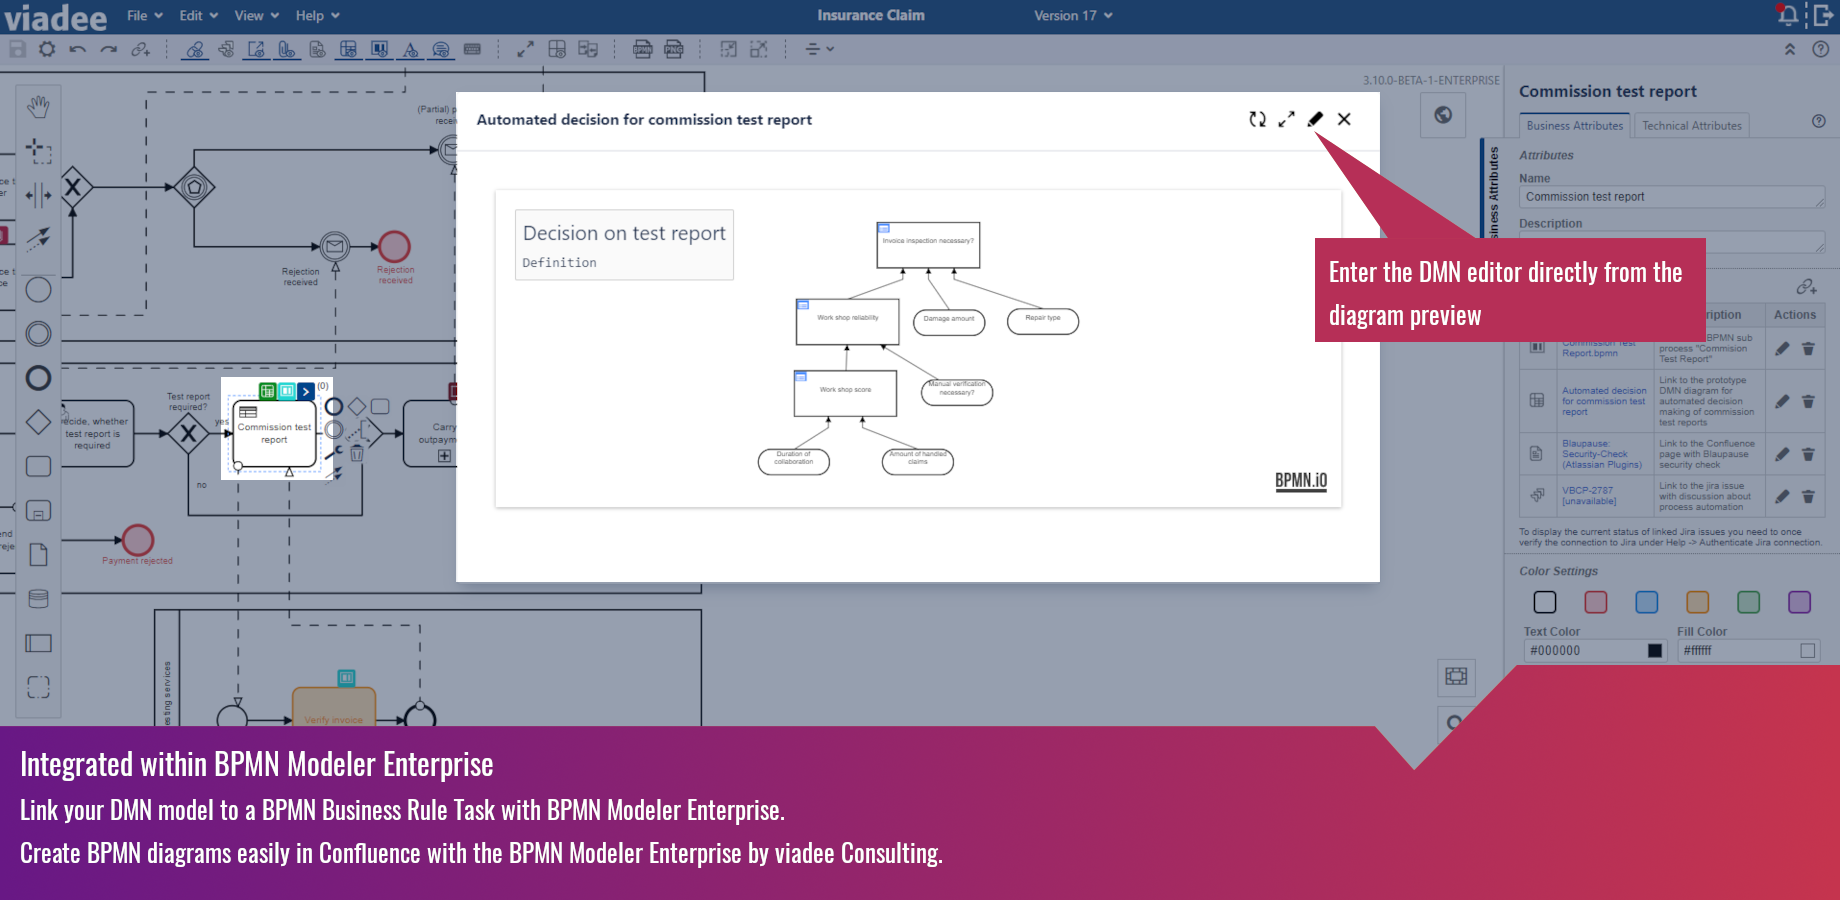Screen dimensions: 1840x900
Task: Click Commission test report task on canvas
Action: click(274, 433)
